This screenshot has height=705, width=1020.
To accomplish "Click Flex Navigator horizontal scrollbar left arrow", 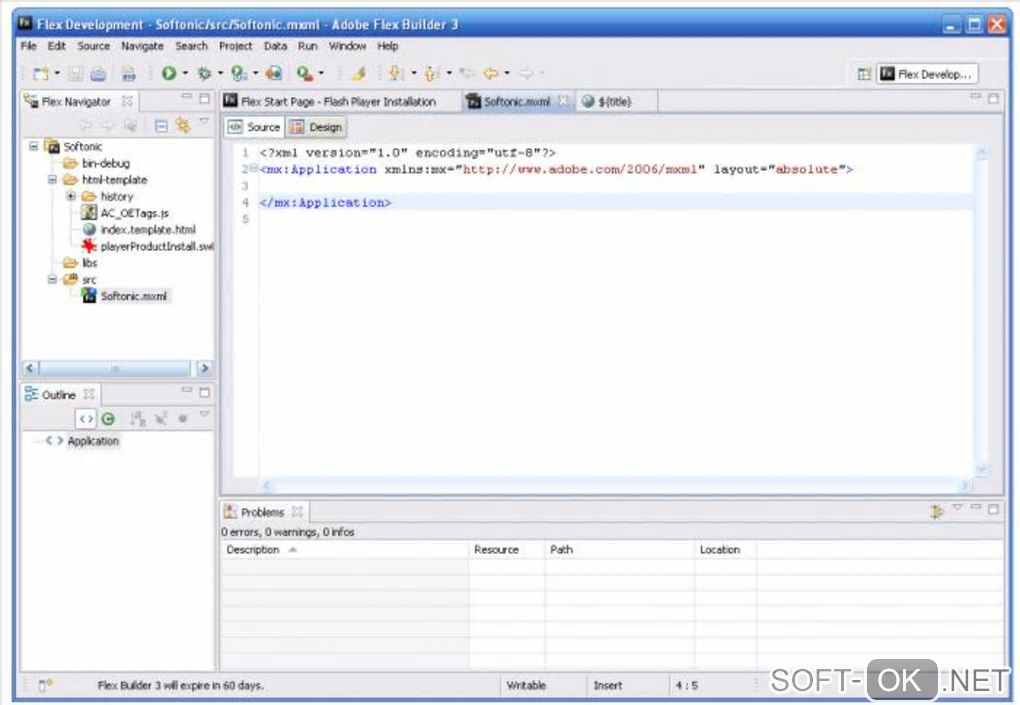I will [x=30, y=368].
